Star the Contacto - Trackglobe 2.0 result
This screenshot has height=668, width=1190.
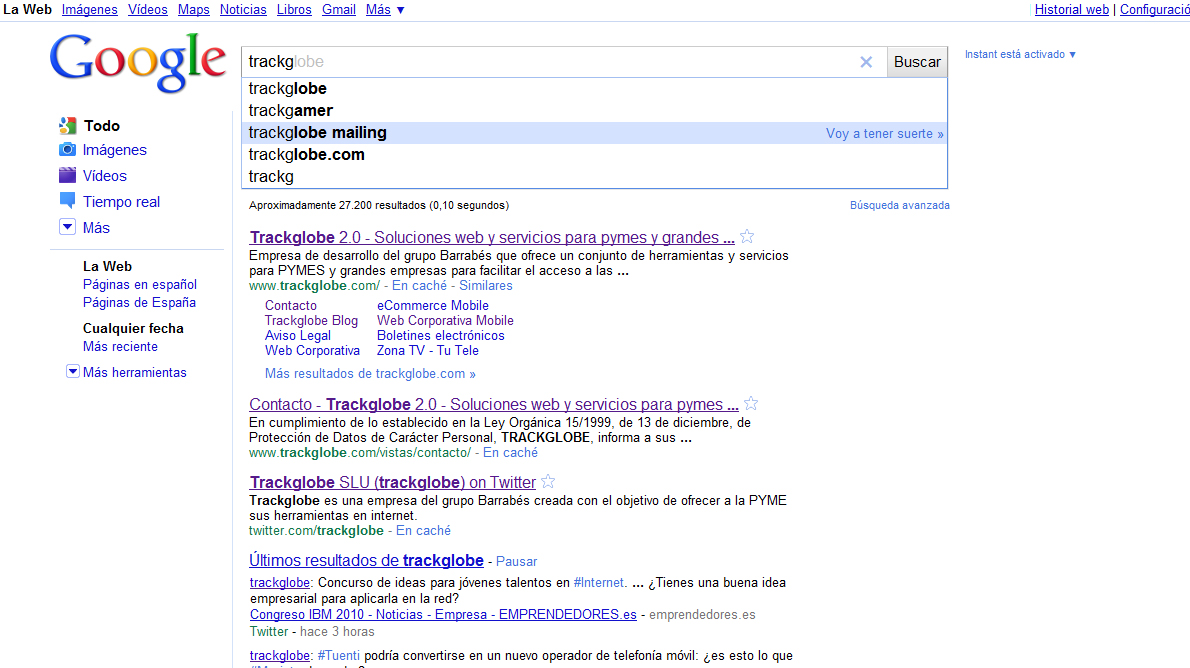click(x=751, y=403)
